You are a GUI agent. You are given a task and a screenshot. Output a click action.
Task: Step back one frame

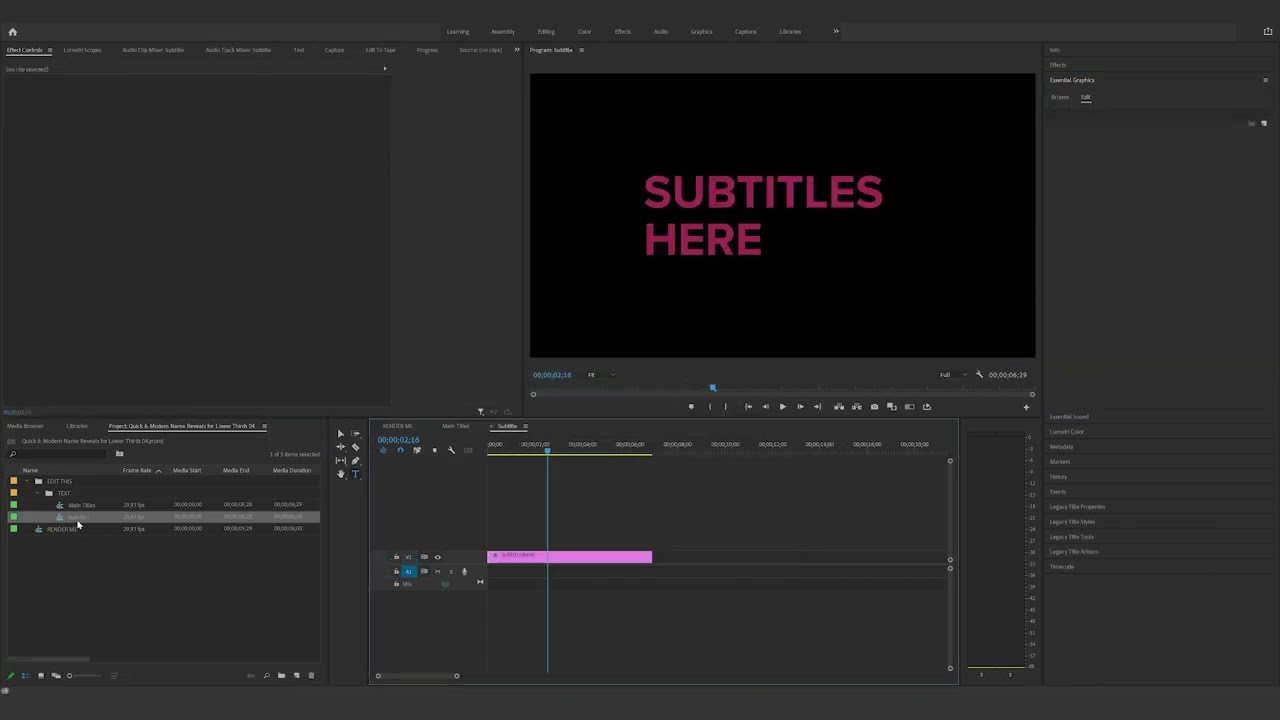click(x=765, y=407)
